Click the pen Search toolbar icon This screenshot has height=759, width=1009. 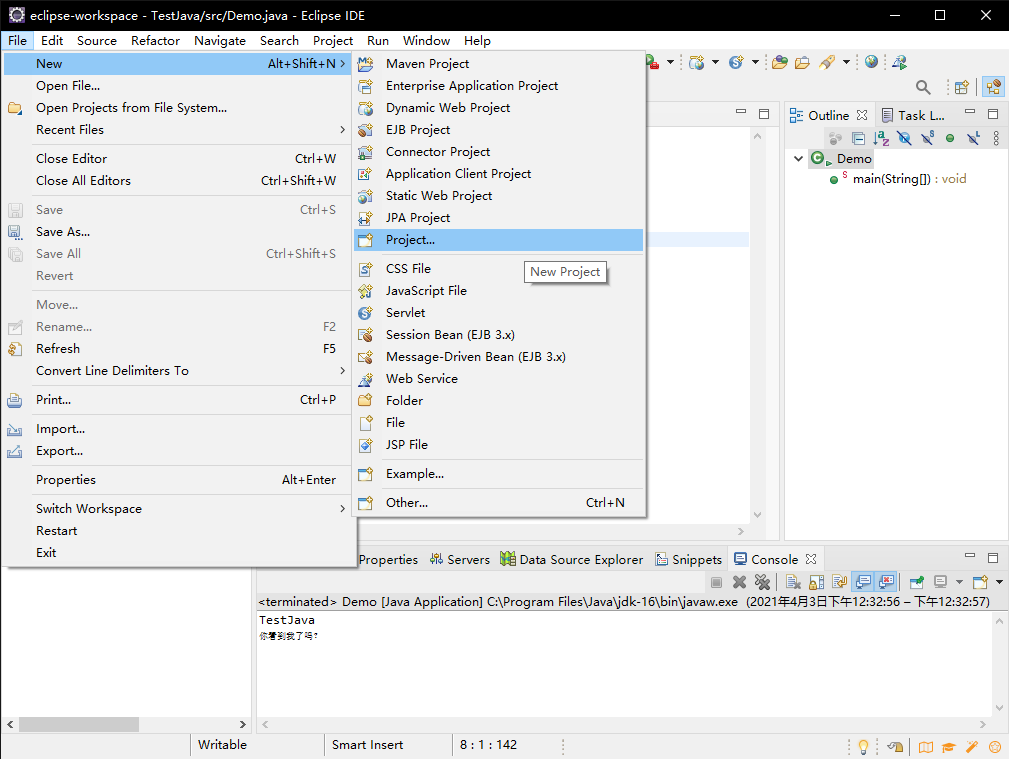click(x=827, y=62)
